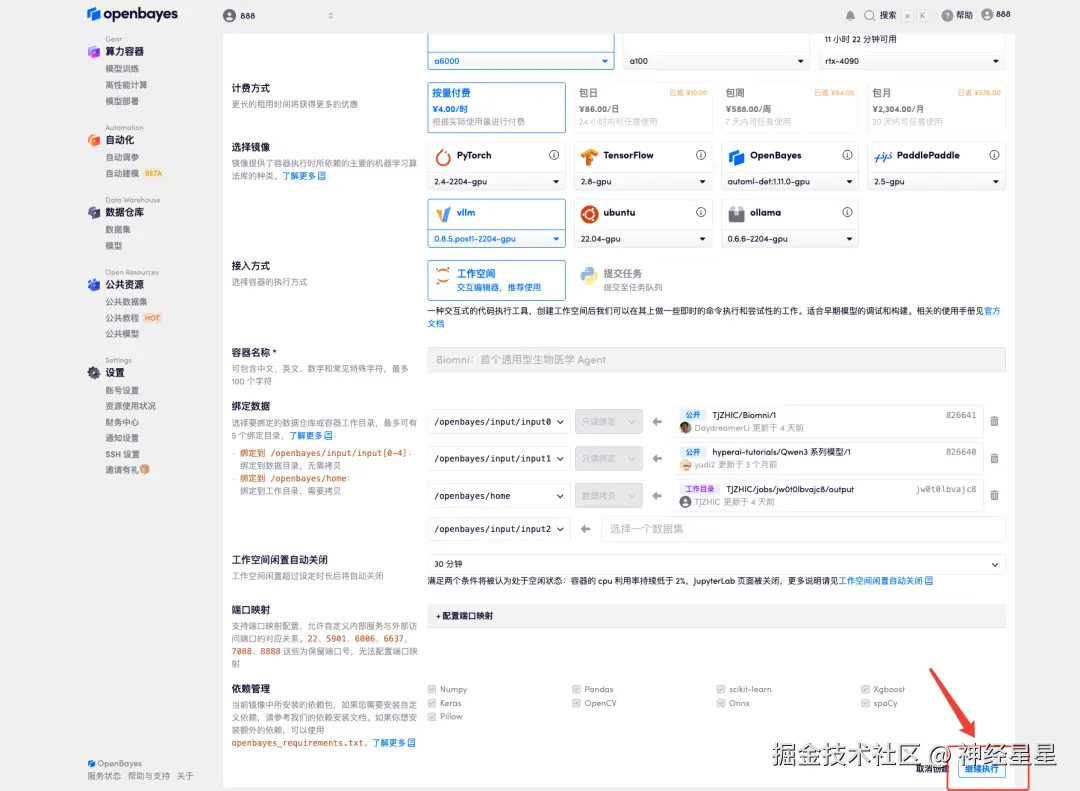Click the 继续执行 button
Screen dimensions: 1080x791
tap(982, 768)
